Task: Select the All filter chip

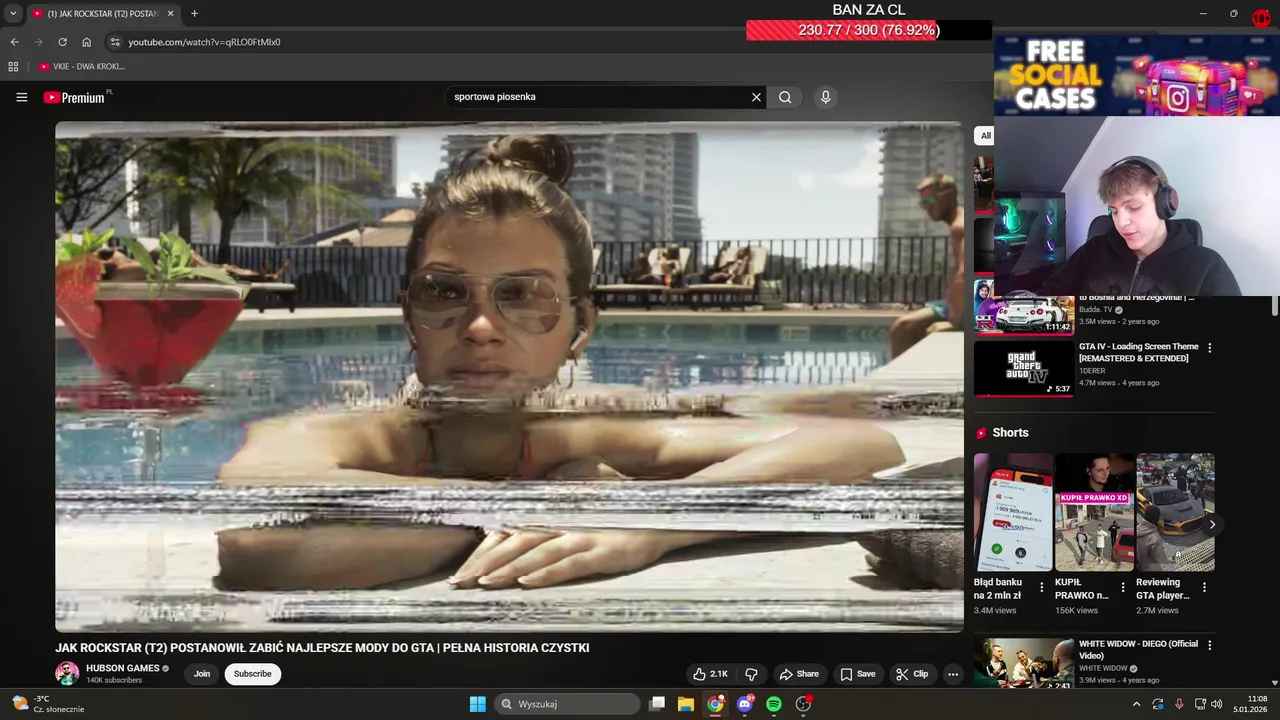Action: pos(985,135)
